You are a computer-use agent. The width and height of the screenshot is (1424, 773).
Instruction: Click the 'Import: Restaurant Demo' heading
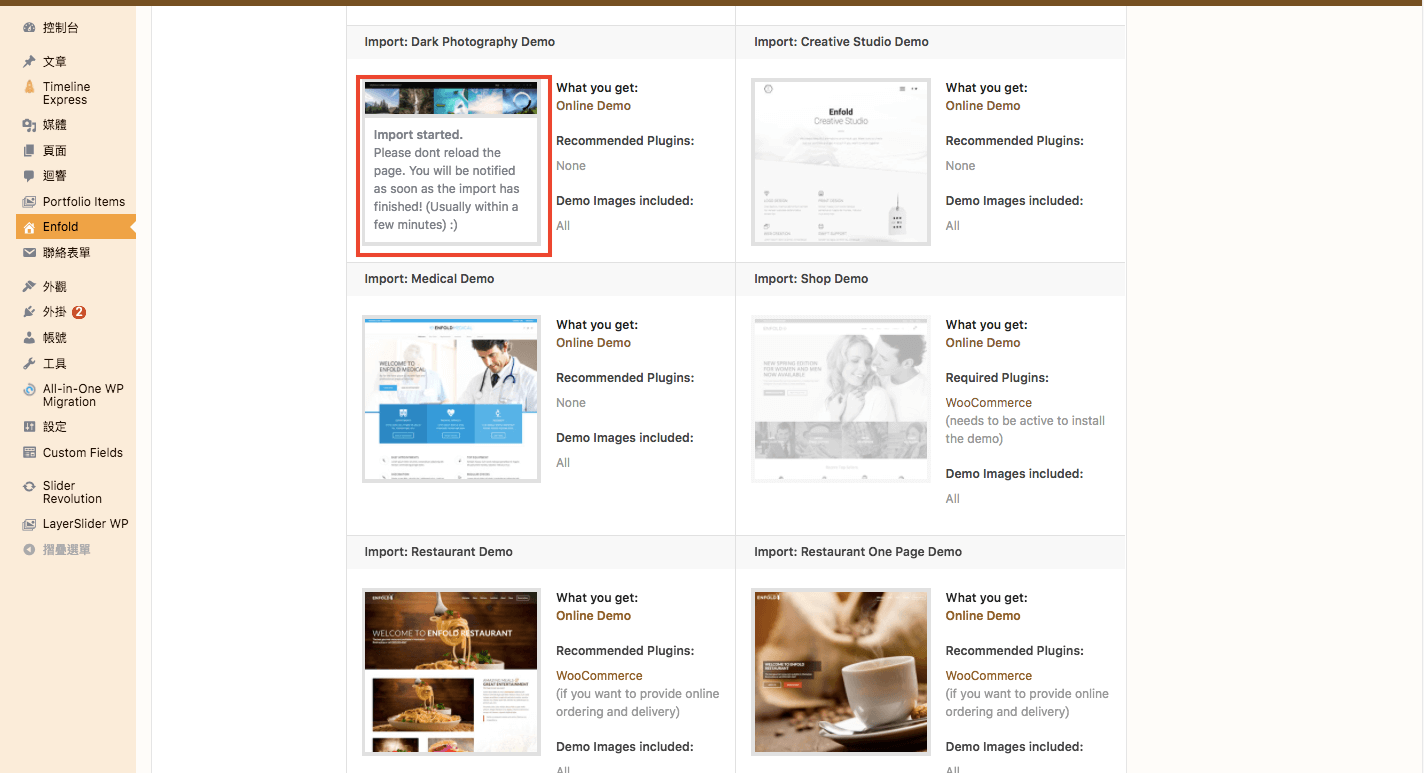point(438,552)
